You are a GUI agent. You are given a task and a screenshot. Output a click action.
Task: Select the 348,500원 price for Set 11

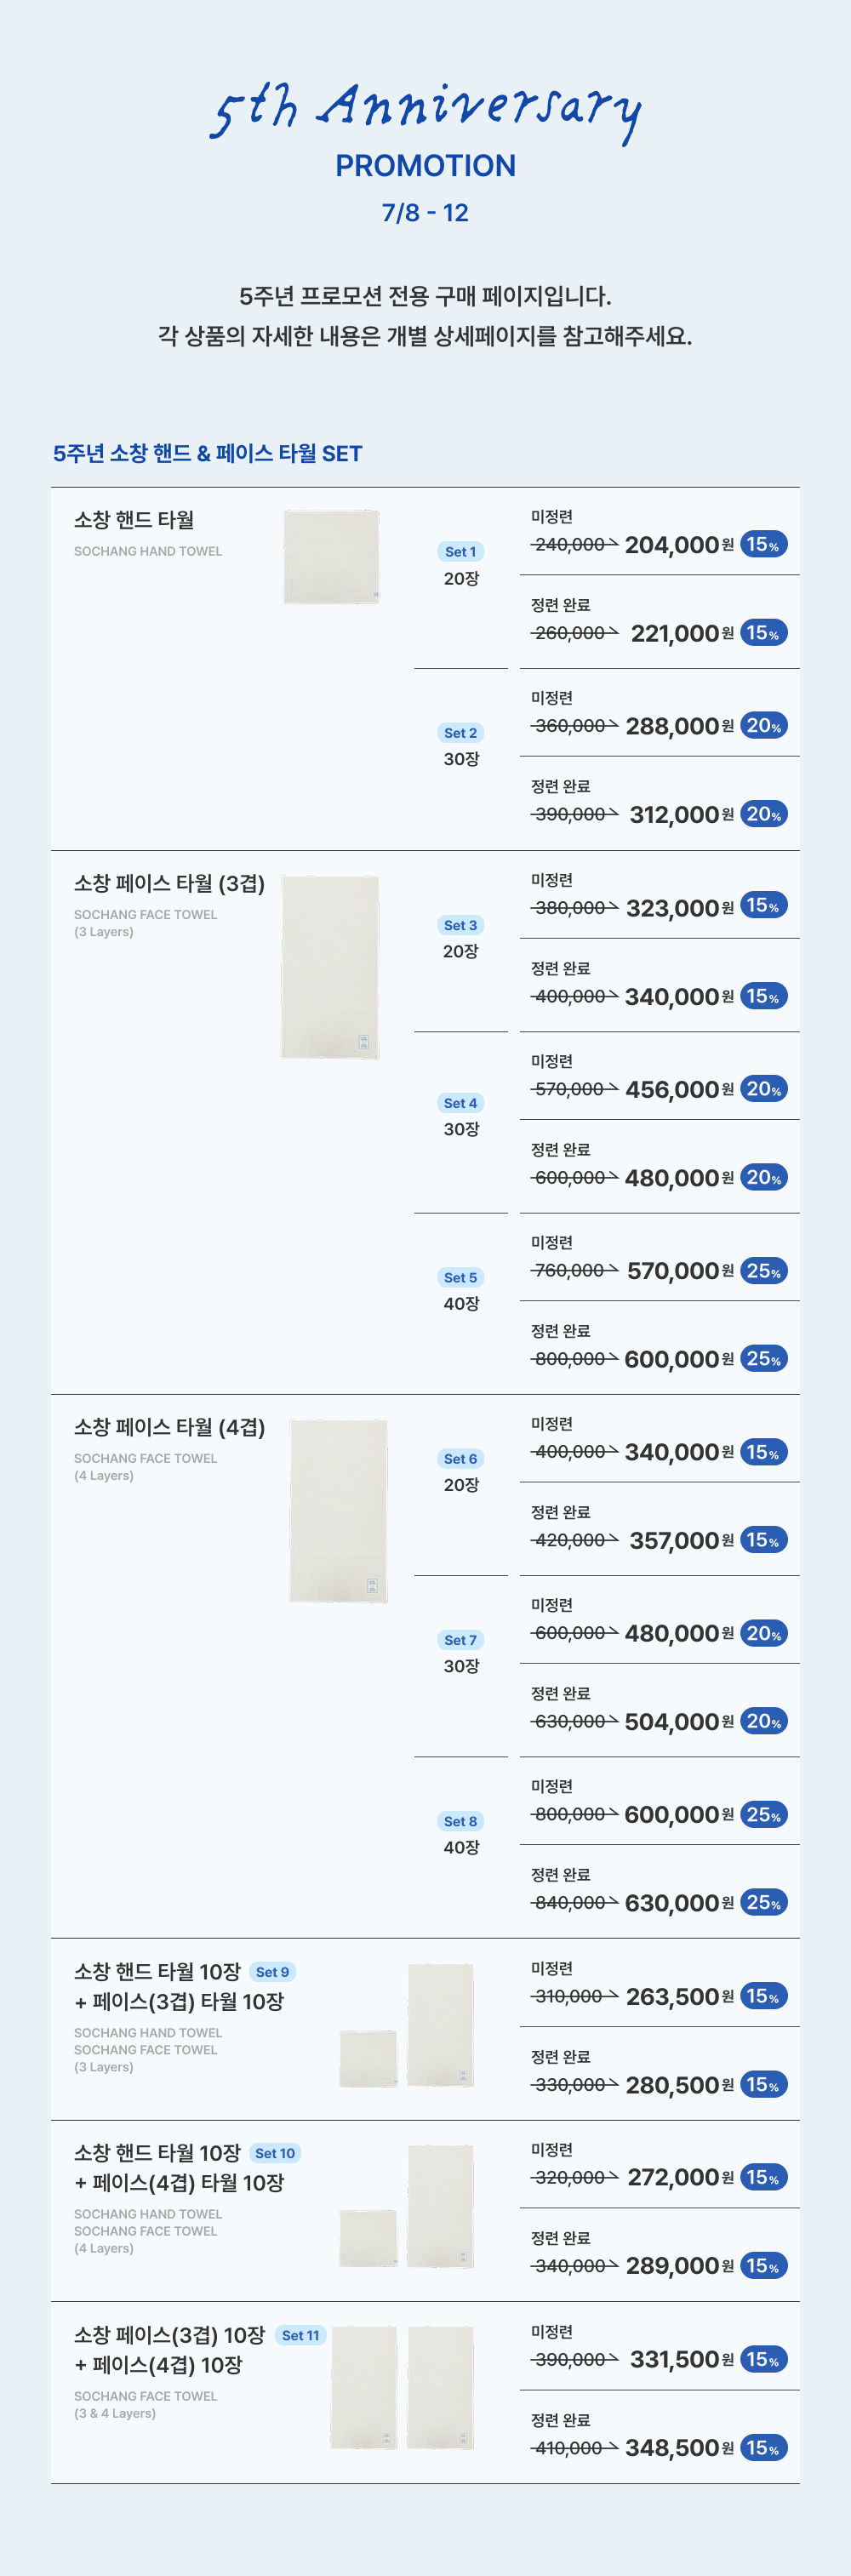pyautogui.click(x=679, y=2447)
